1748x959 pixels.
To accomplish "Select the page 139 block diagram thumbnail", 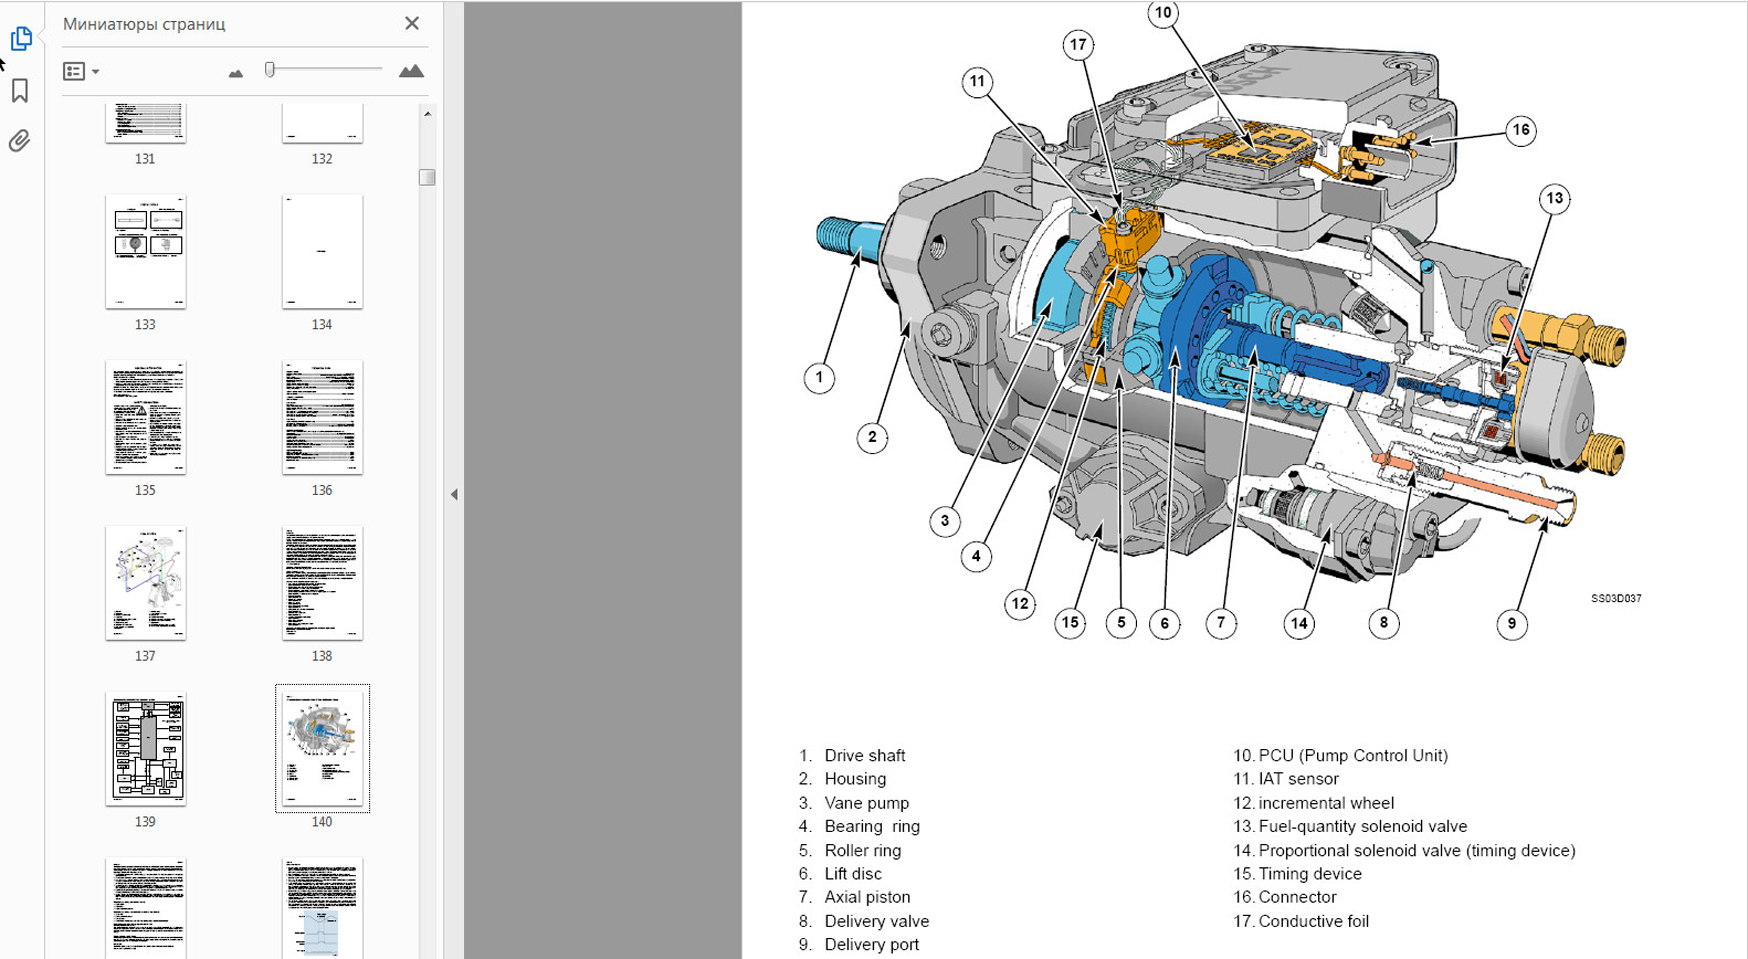I will [146, 749].
